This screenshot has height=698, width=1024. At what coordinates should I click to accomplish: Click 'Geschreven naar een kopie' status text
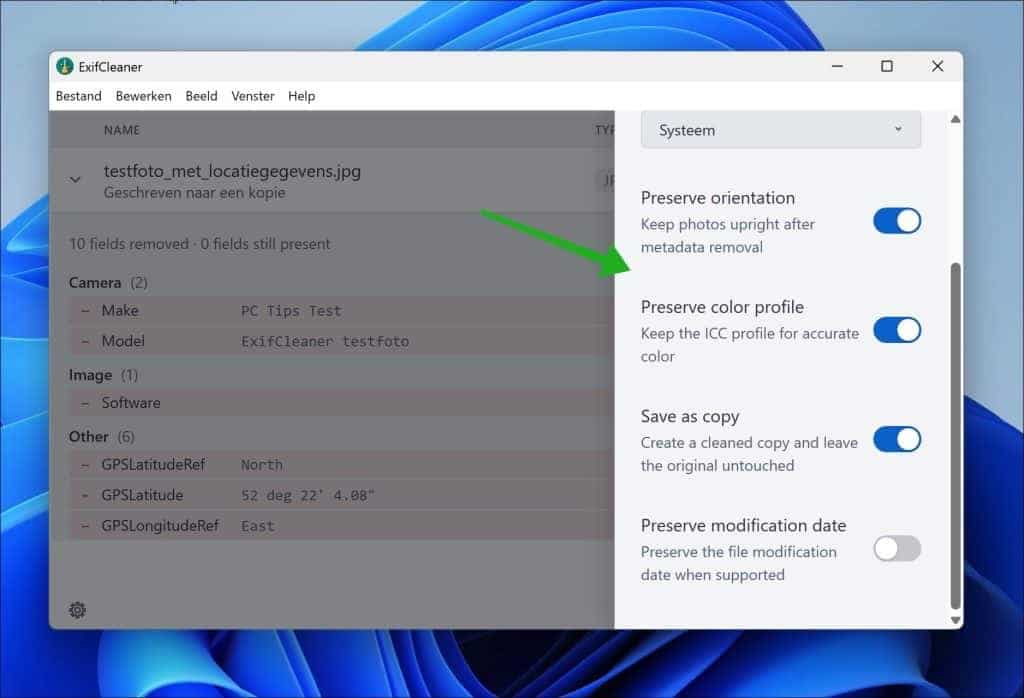[x=195, y=193]
